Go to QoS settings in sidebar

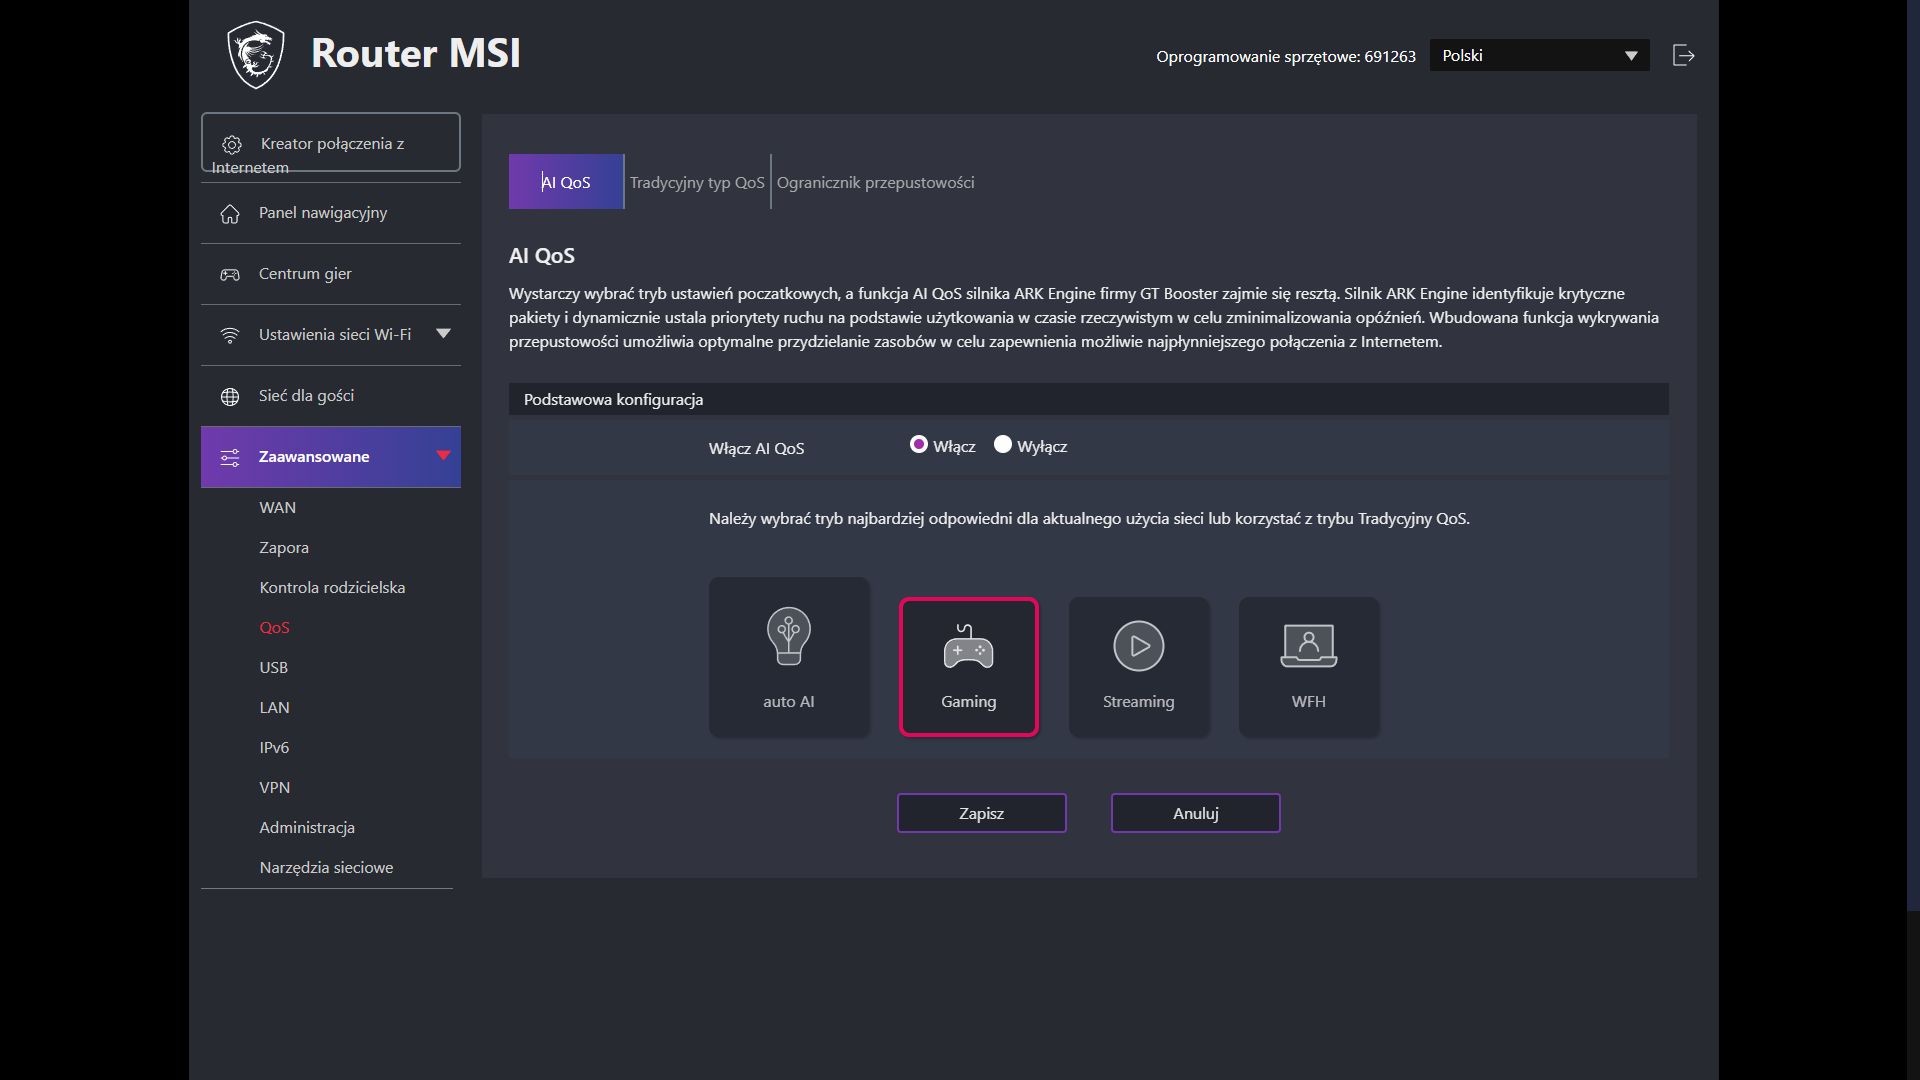[x=275, y=628]
